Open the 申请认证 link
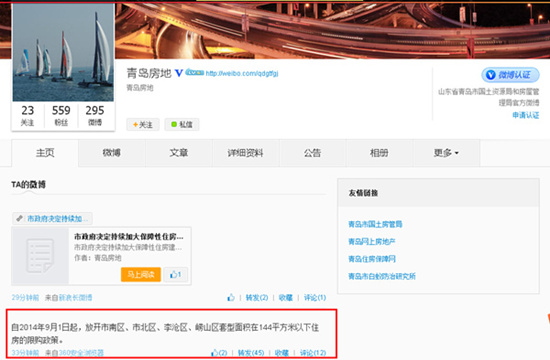 [x=525, y=115]
